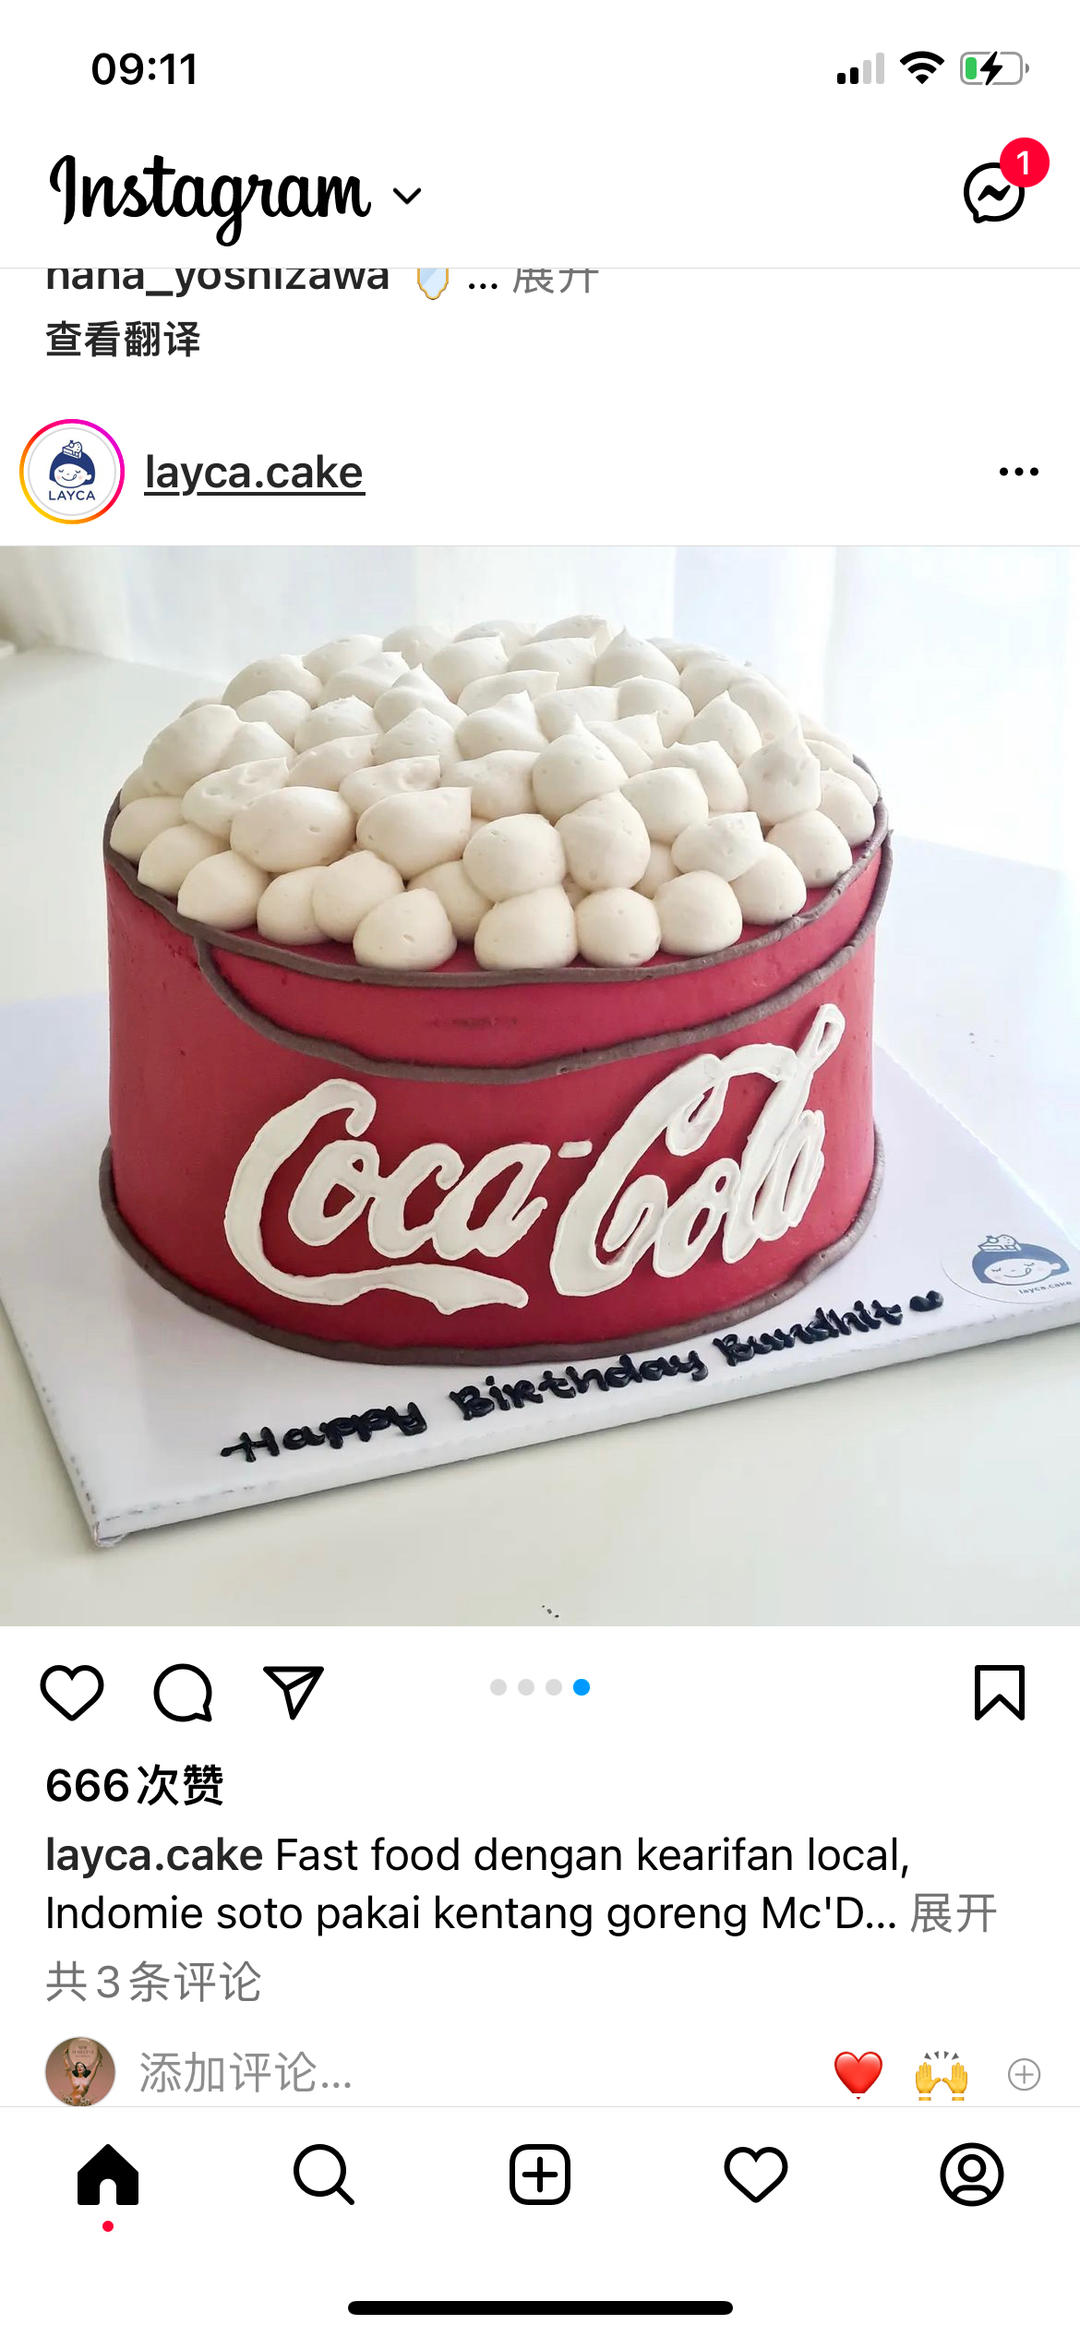
Task: Add the red heart quick reaction
Action: coord(858,2073)
